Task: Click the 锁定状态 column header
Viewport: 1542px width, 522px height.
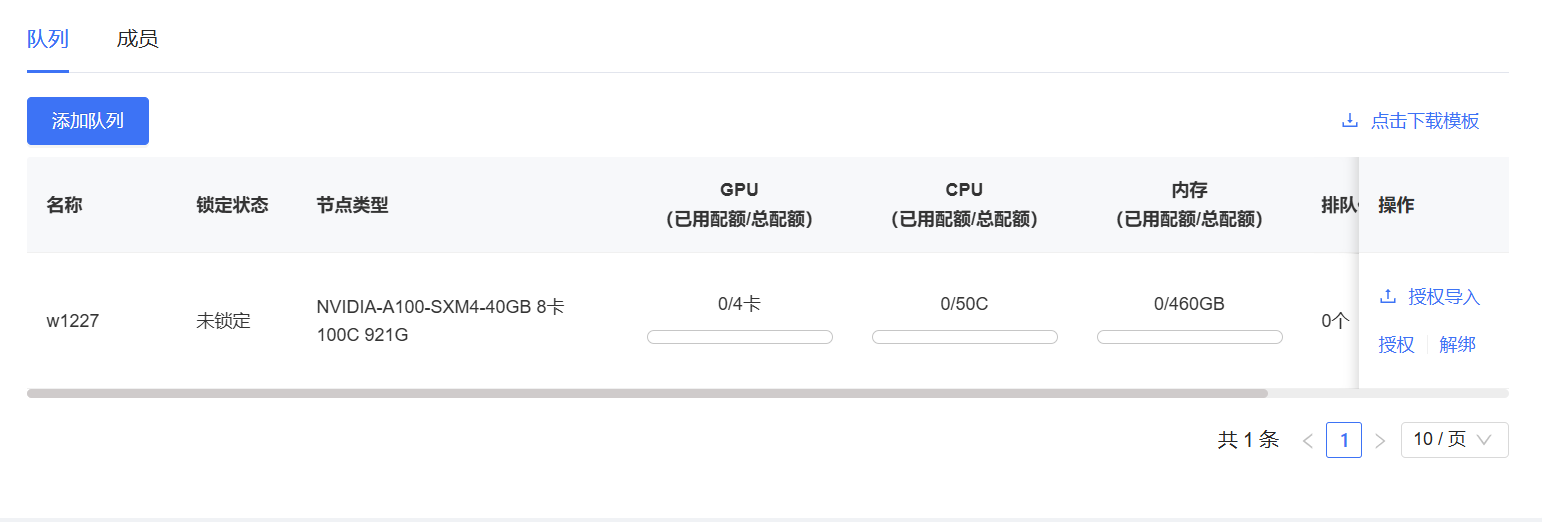Action: pyautogui.click(x=233, y=205)
